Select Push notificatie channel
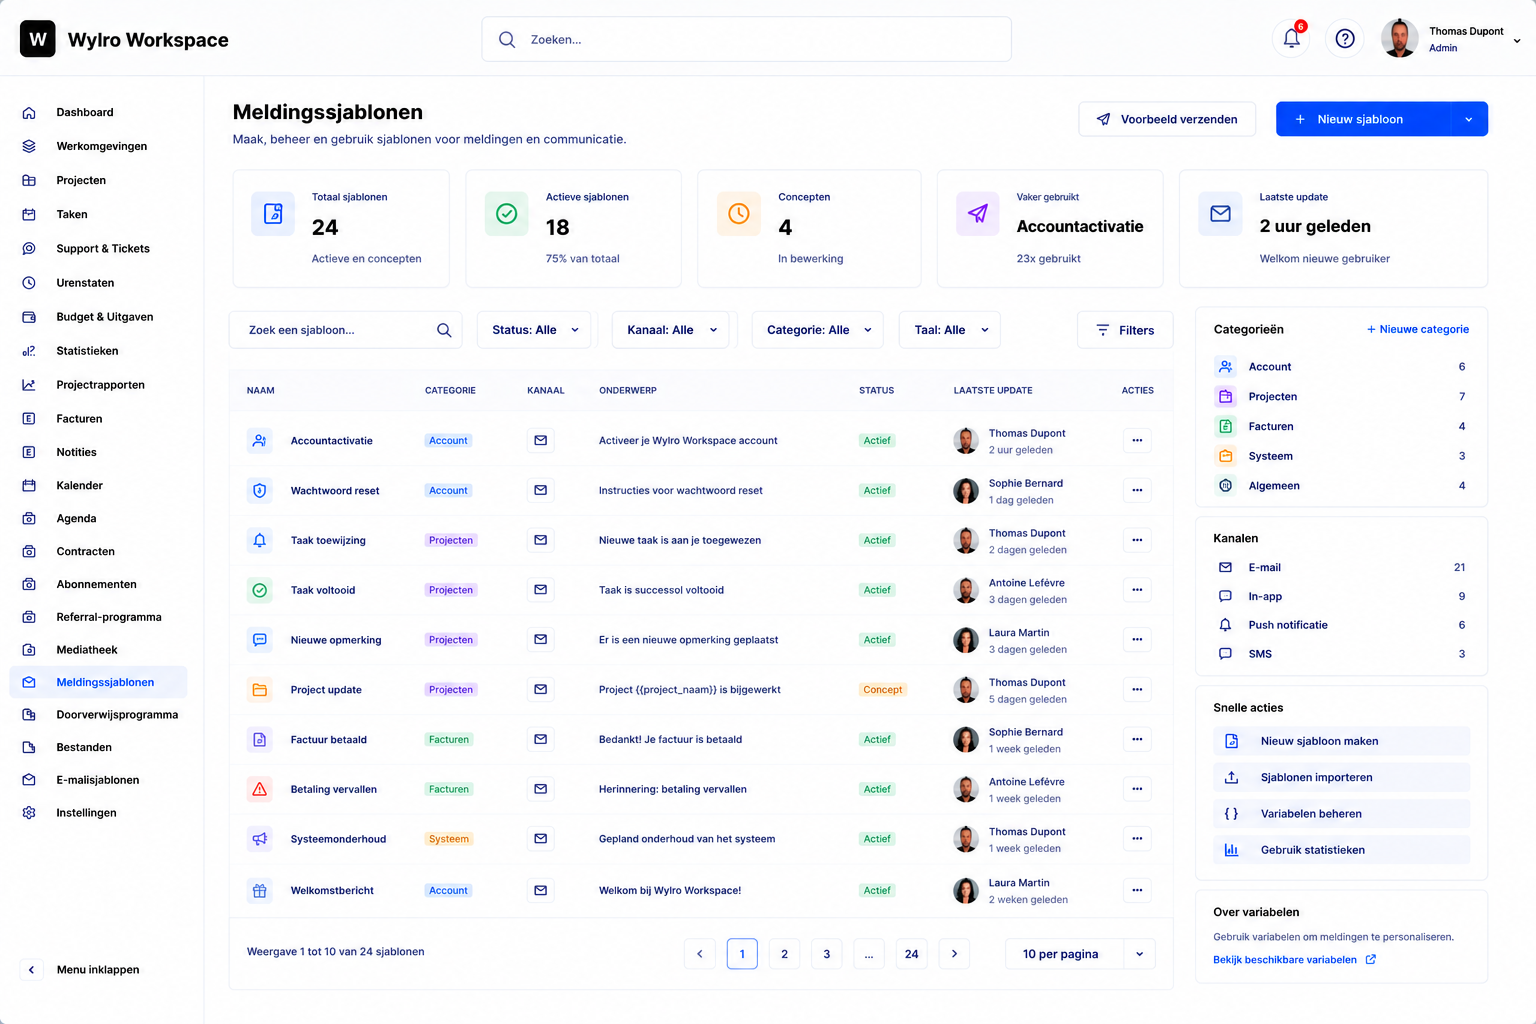This screenshot has height=1024, width=1536. (x=1341, y=625)
